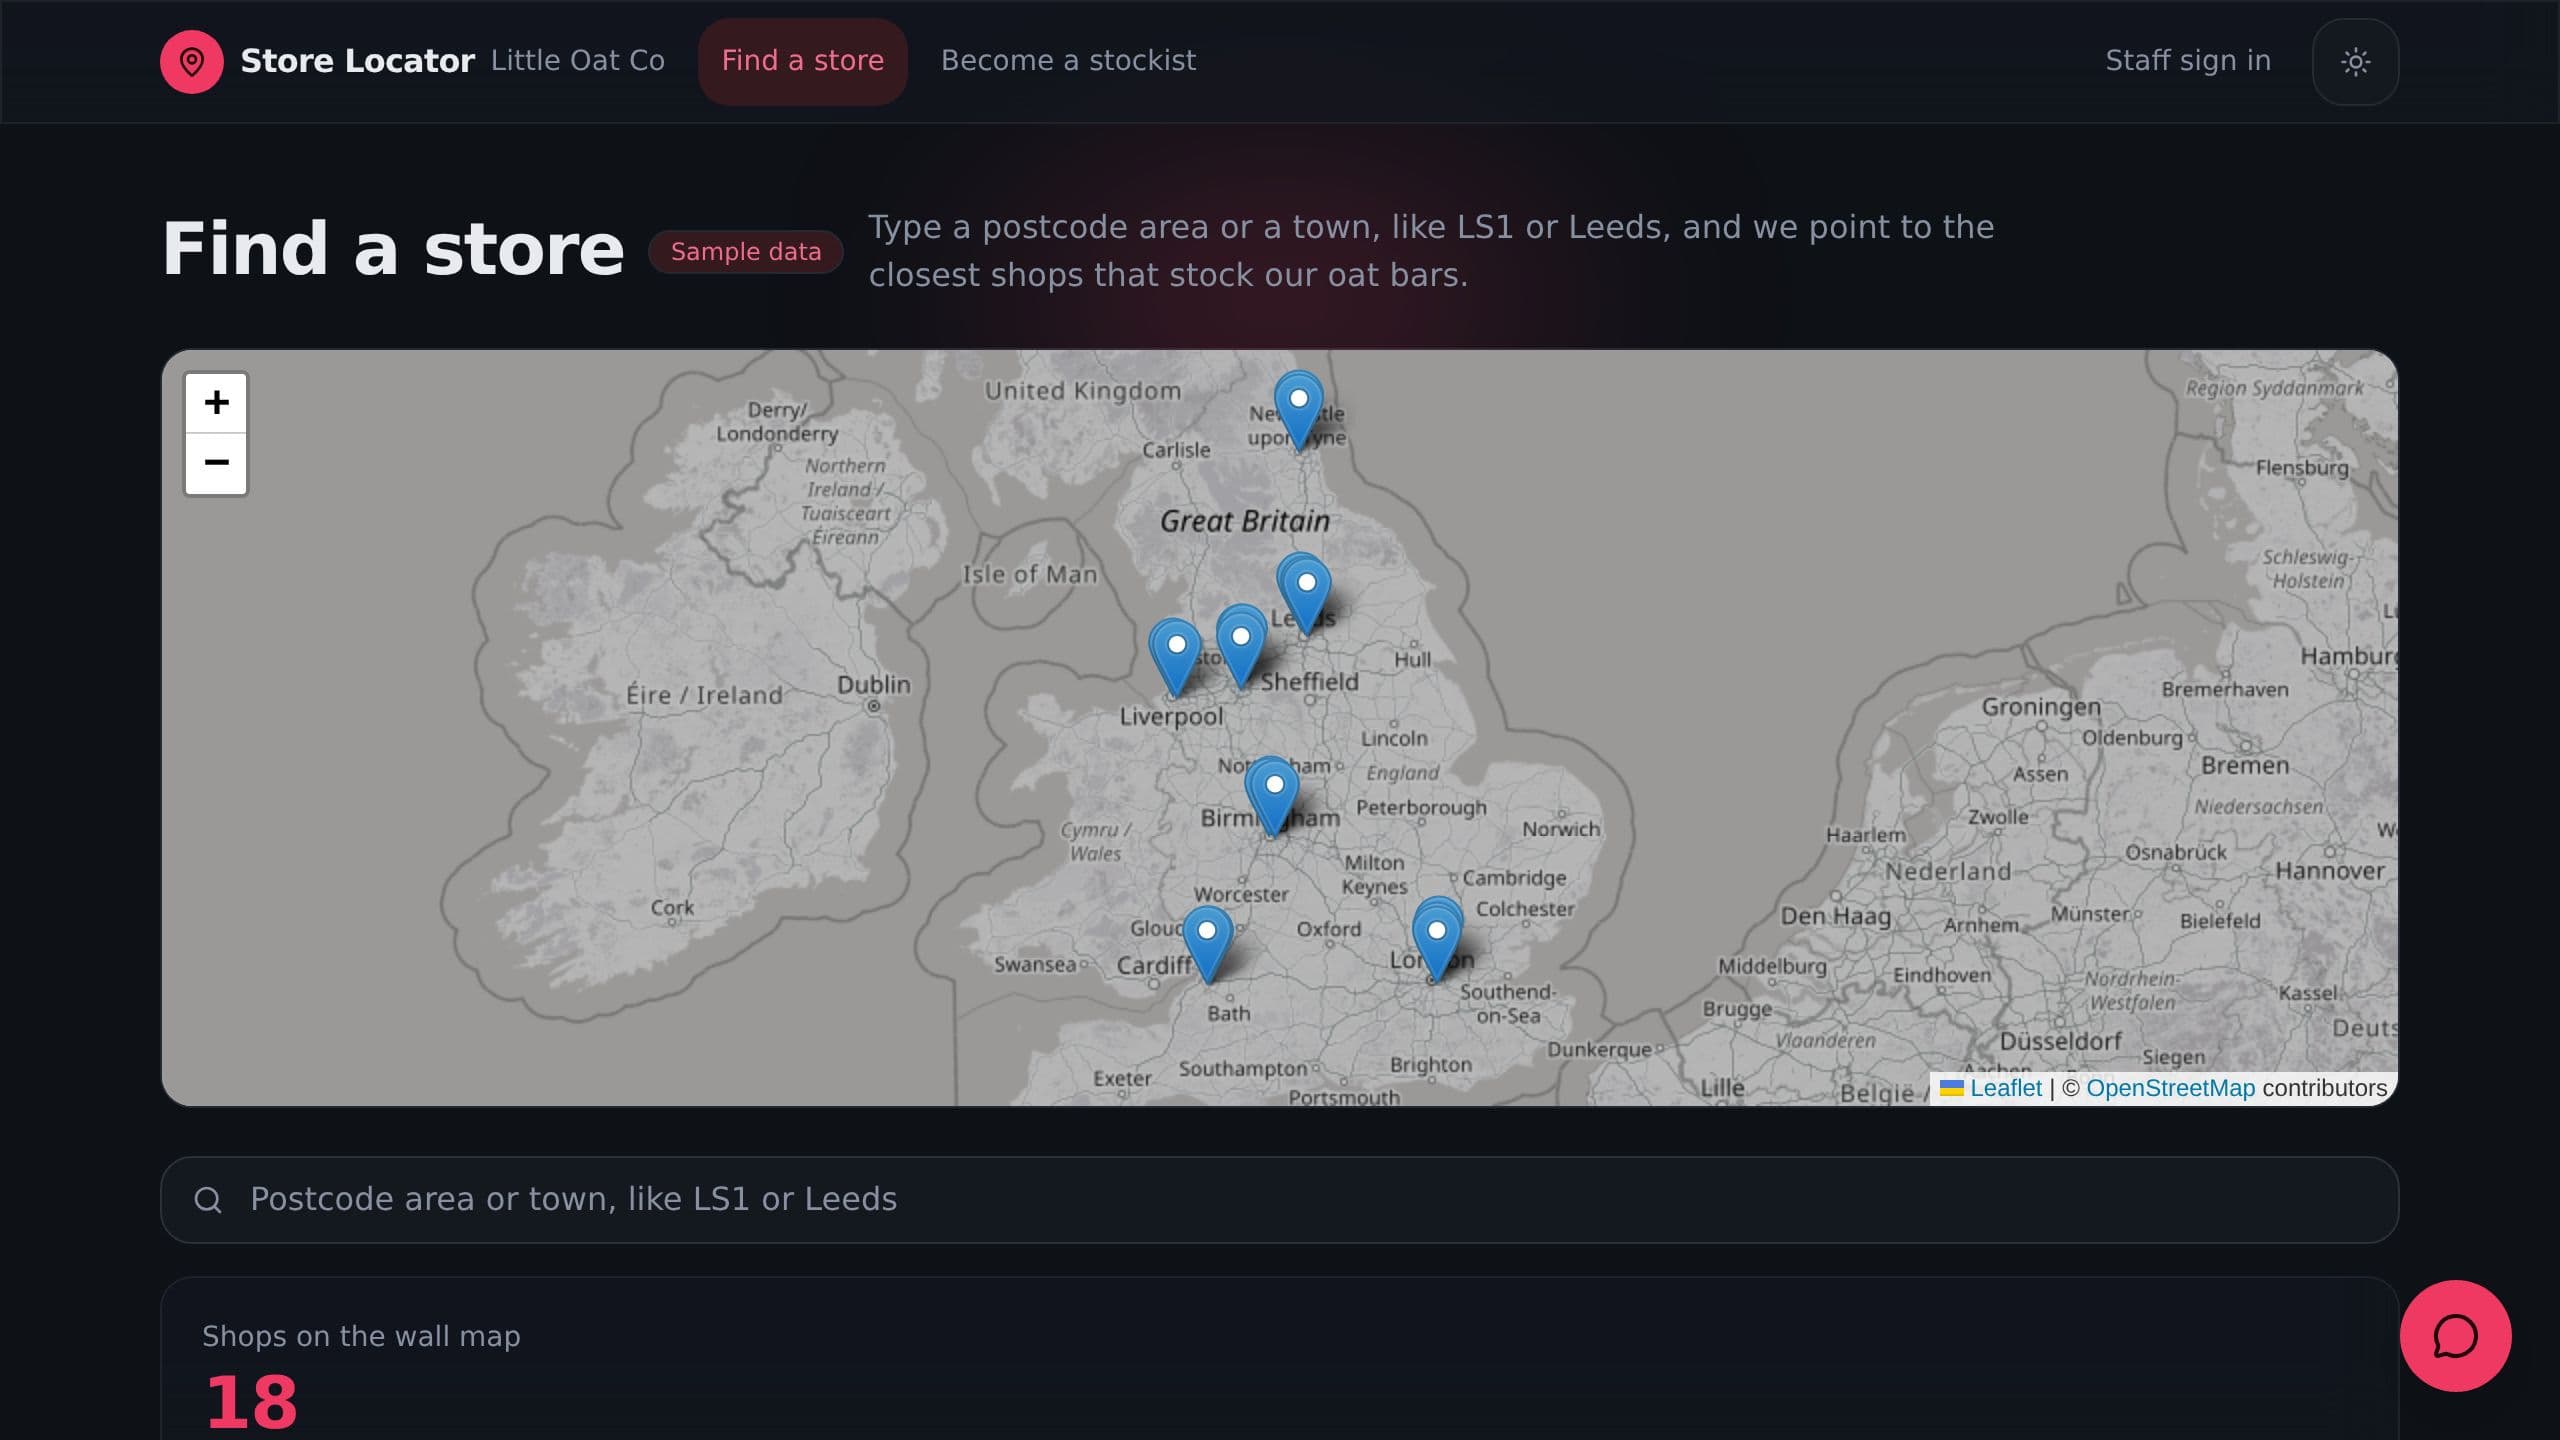Select the Birmingham map marker
This screenshot has width=2560, height=1440.
tap(1273, 796)
